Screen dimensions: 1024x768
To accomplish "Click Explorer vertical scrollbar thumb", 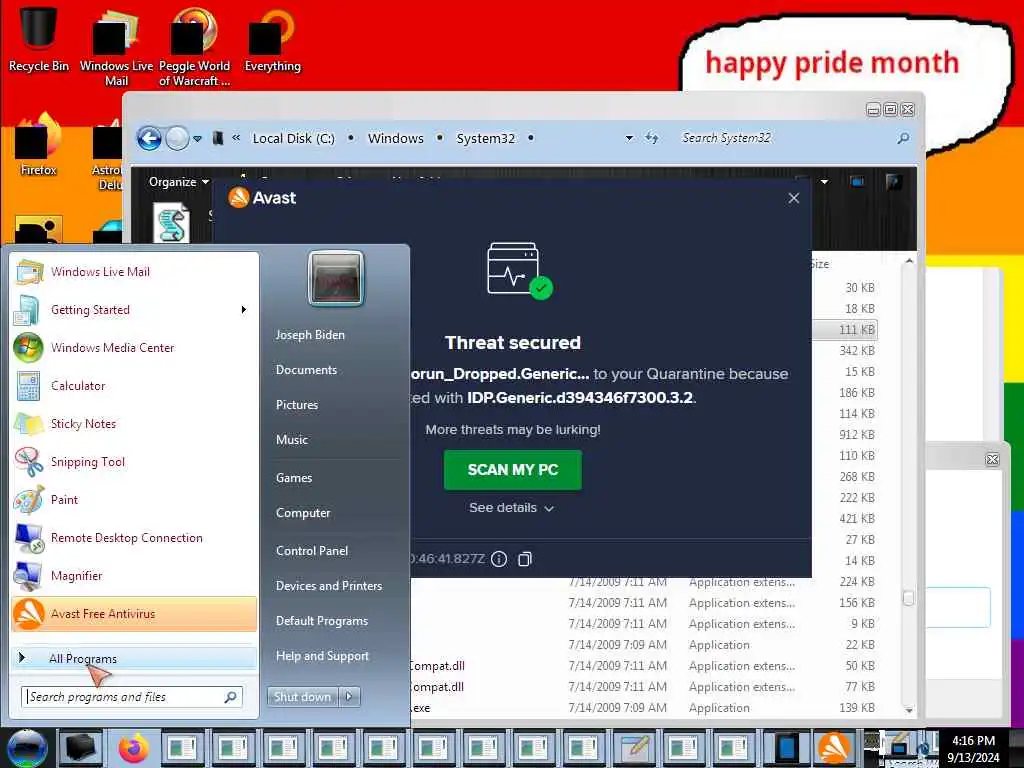I will [x=908, y=598].
